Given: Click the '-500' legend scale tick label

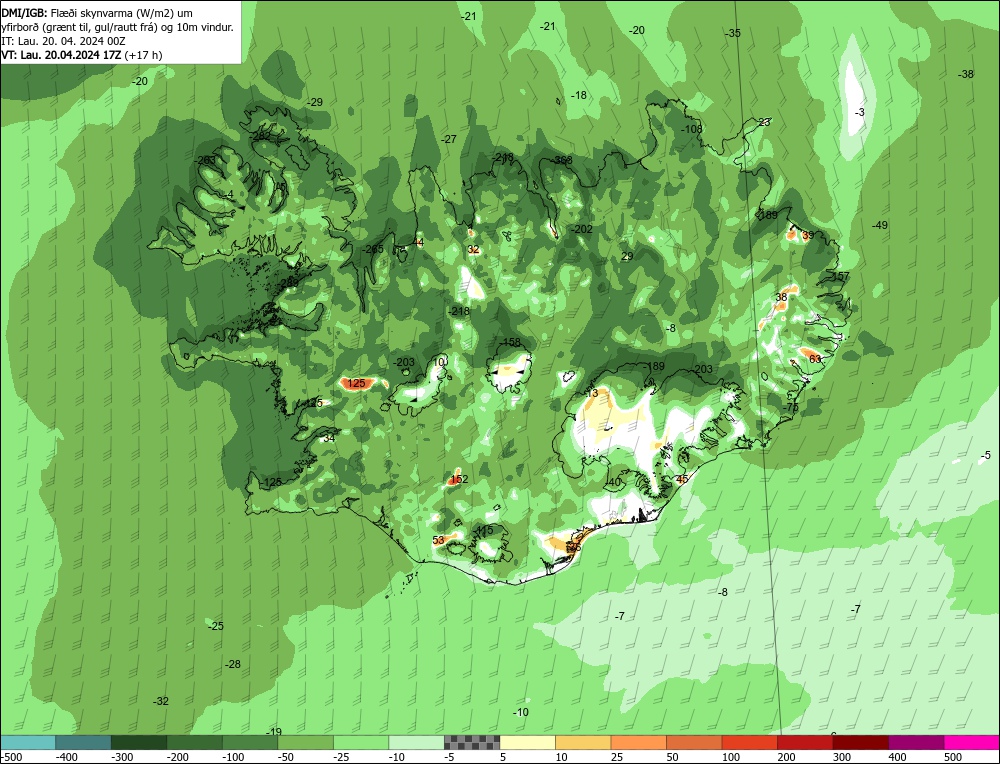Looking at the screenshot, I should [12, 757].
